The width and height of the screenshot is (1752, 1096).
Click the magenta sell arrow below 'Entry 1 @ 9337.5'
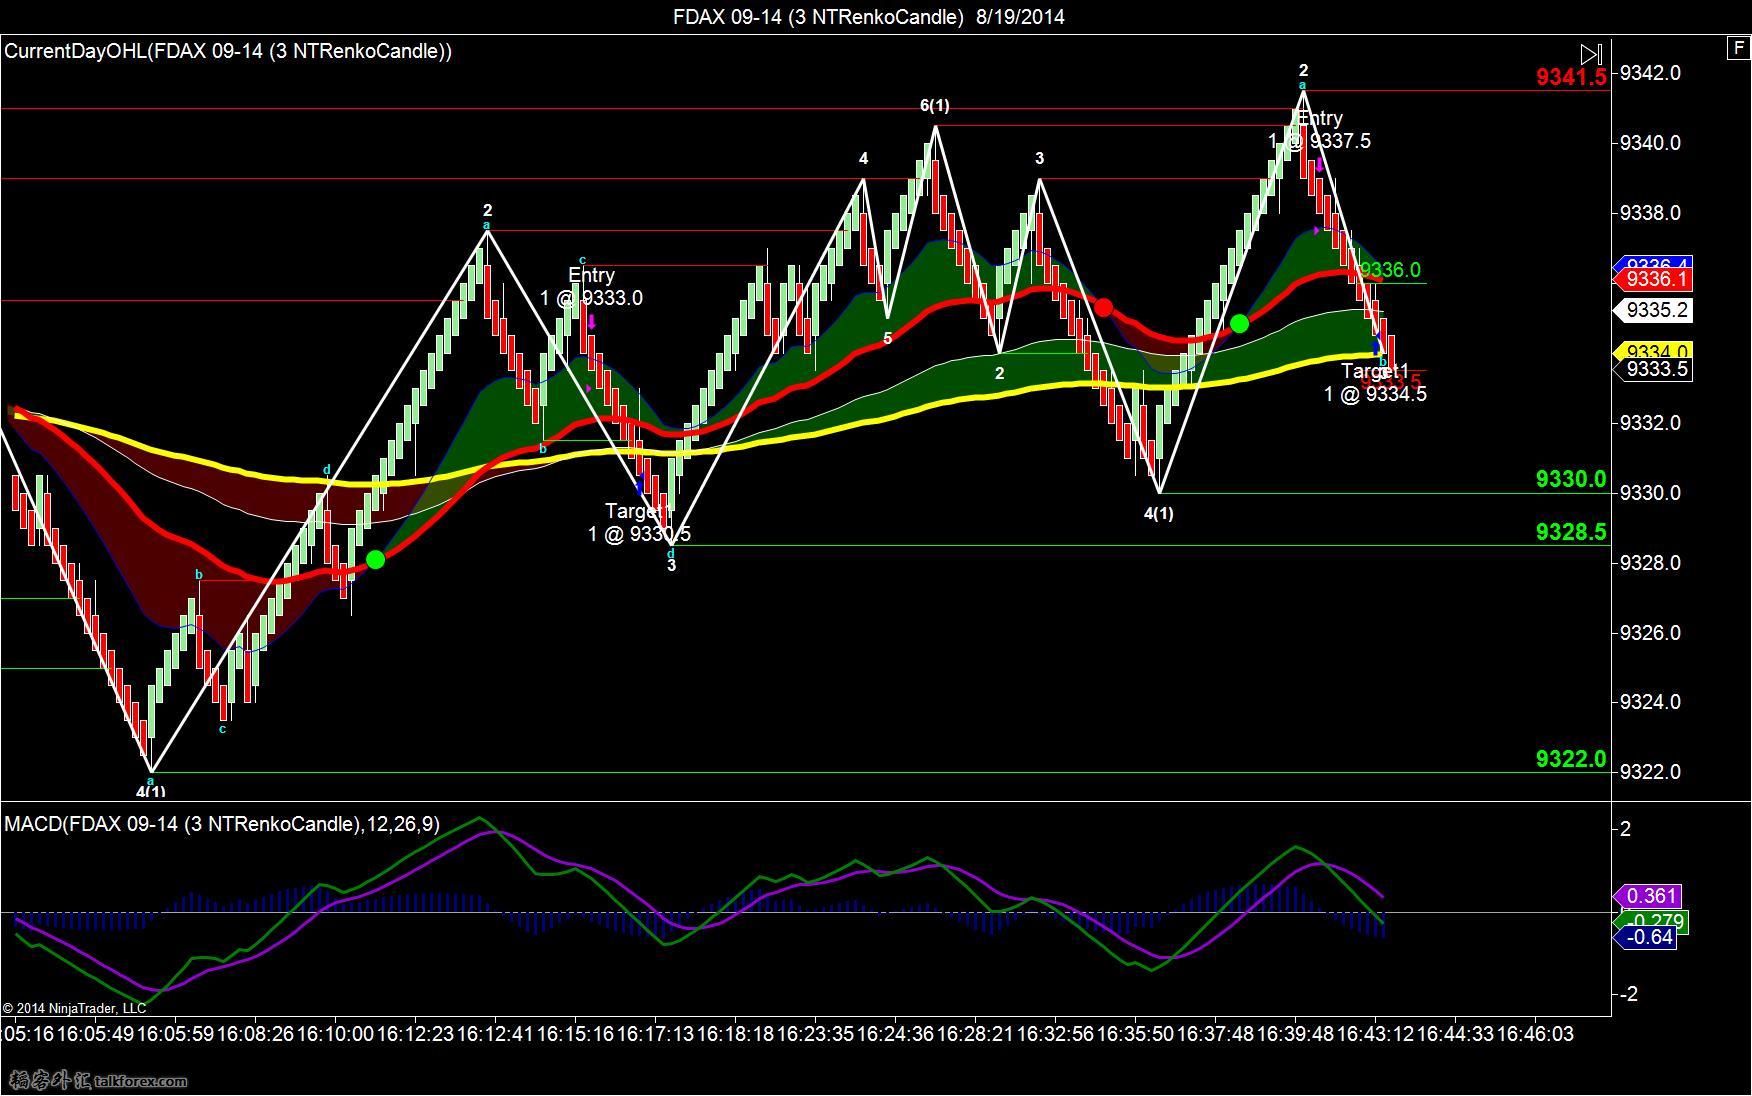tap(1320, 164)
